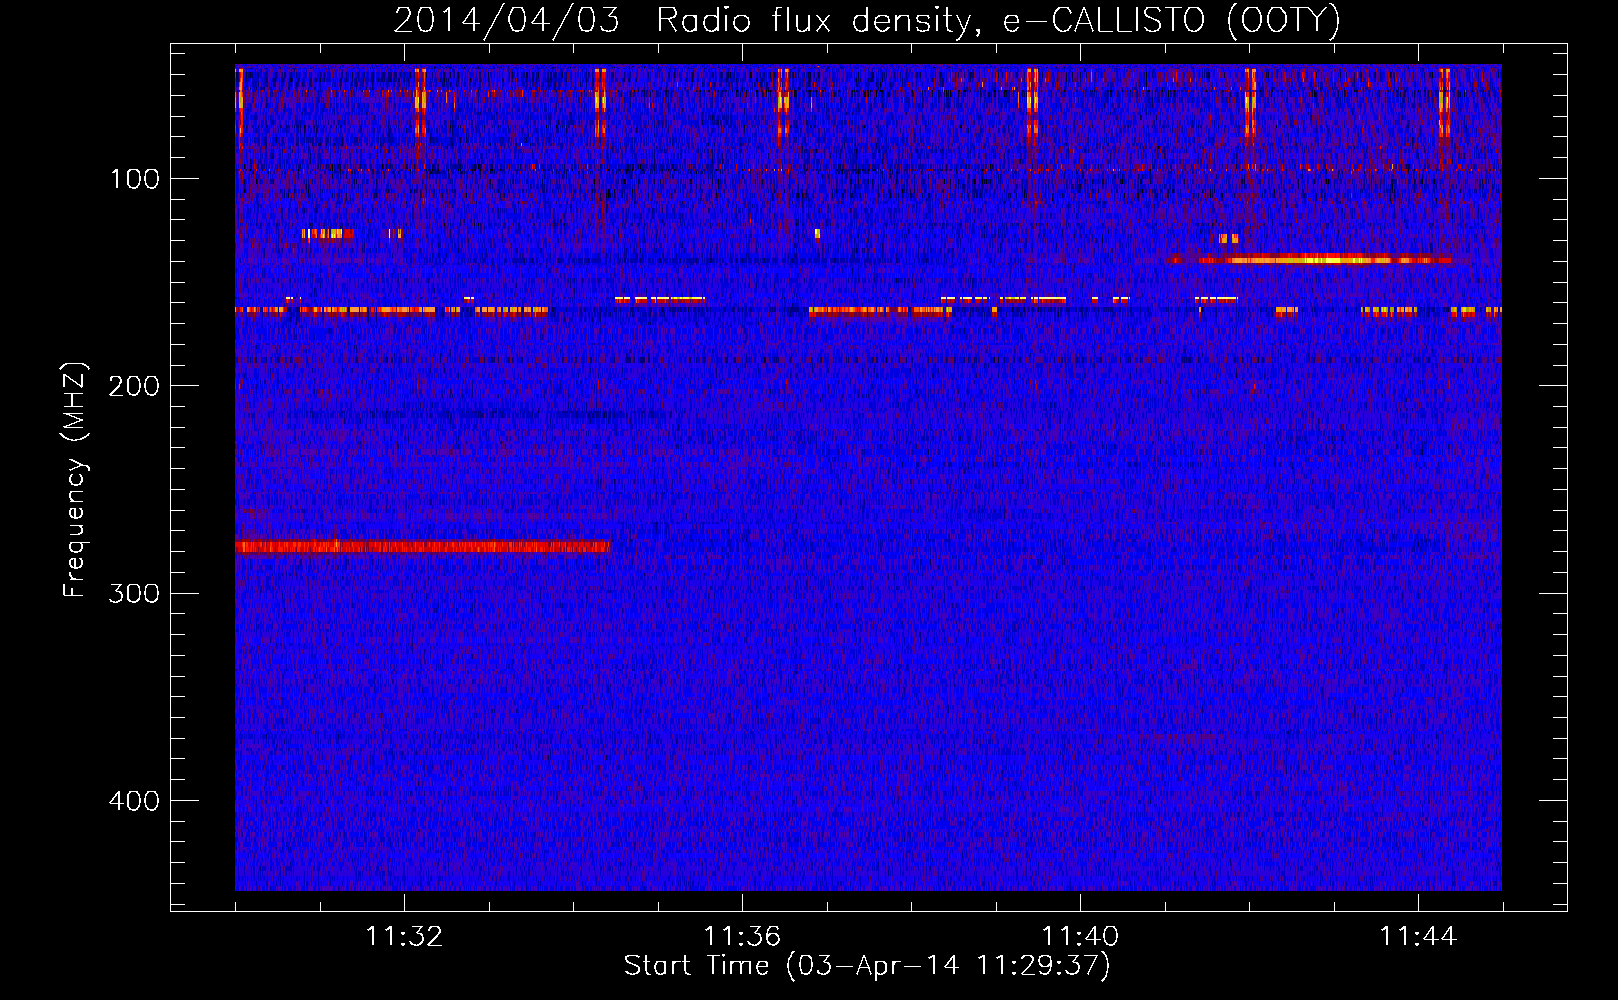Image resolution: width=1618 pixels, height=1000 pixels.
Task: Click the 100 frequency tick label
Action: [135, 179]
